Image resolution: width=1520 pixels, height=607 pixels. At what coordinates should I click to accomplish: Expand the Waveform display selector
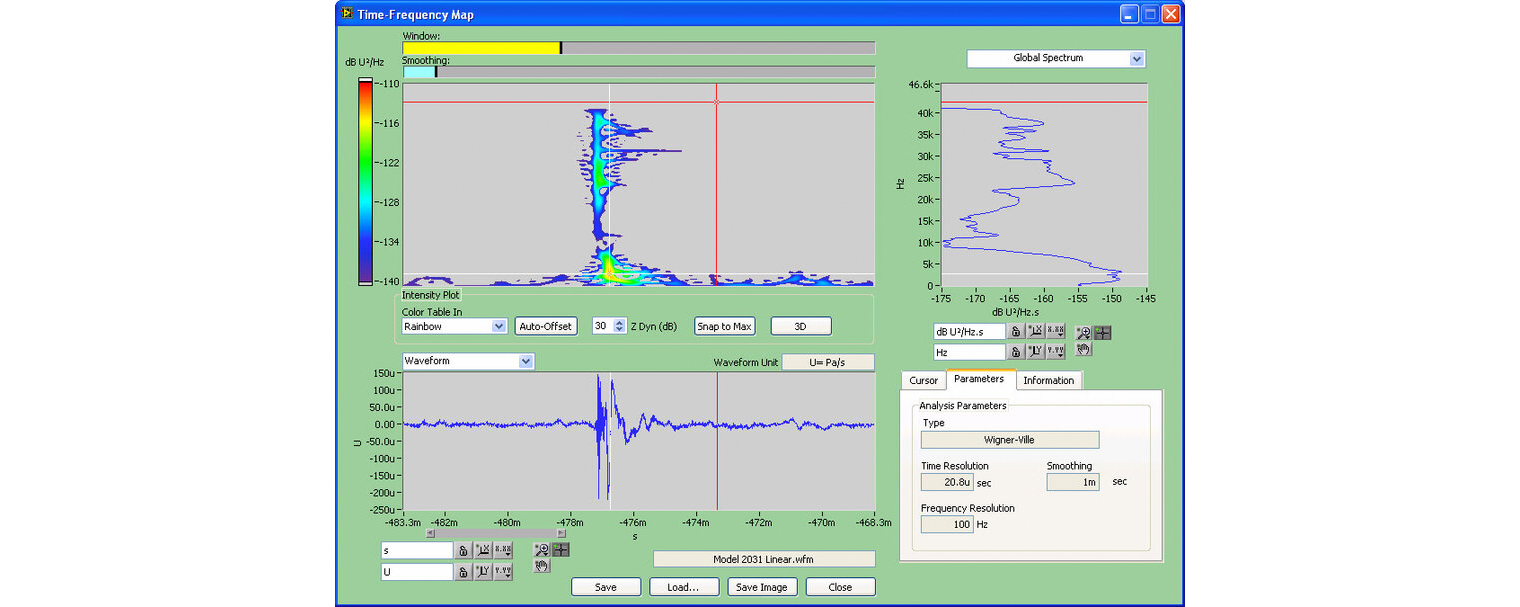(x=526, y=361)
